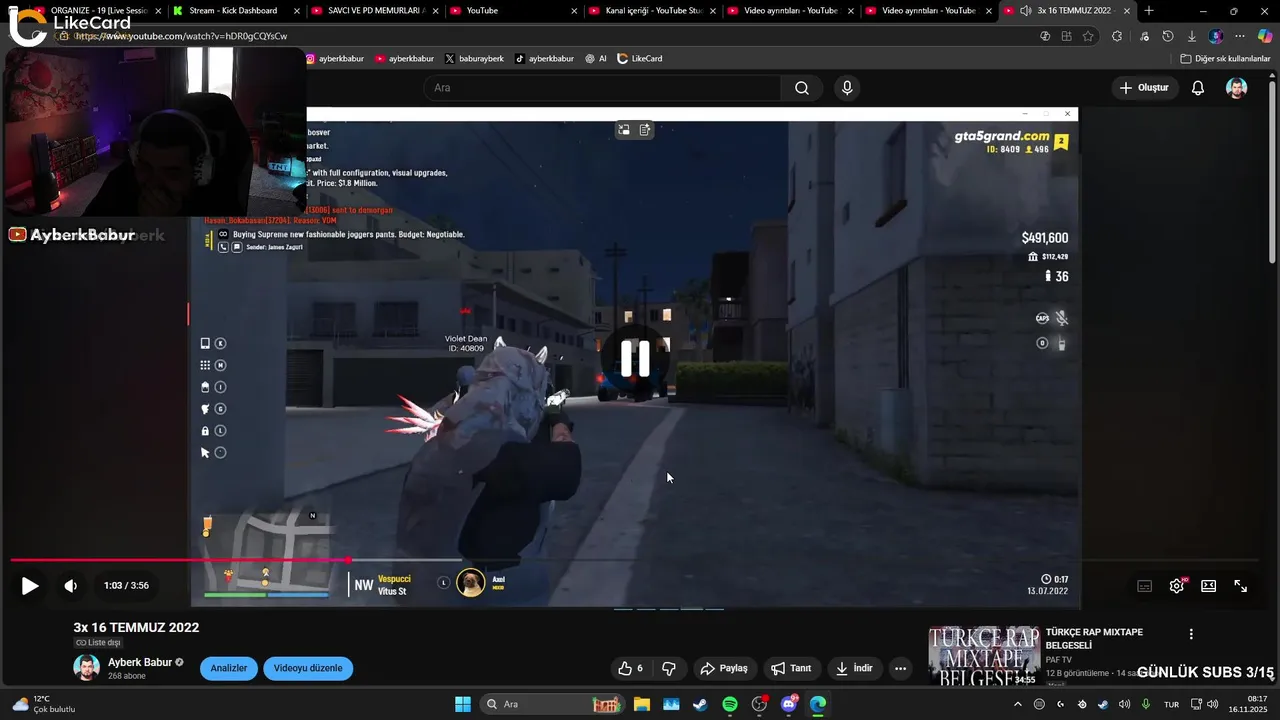This screenshot has height=720, width=1280.
Task: Open the X baburayberk bookmark
Action: [x=475, y=58]
